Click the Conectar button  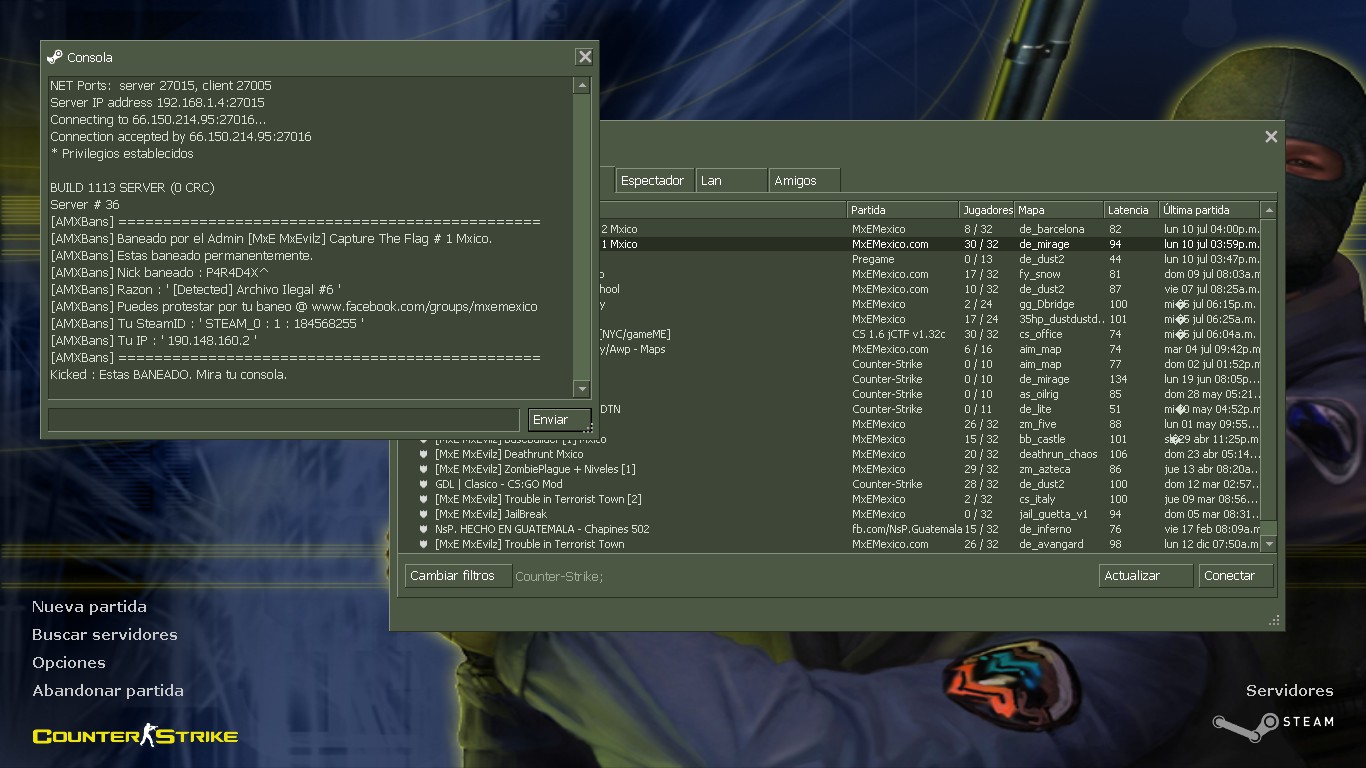pyautogui.click(x=1236, y=576)
